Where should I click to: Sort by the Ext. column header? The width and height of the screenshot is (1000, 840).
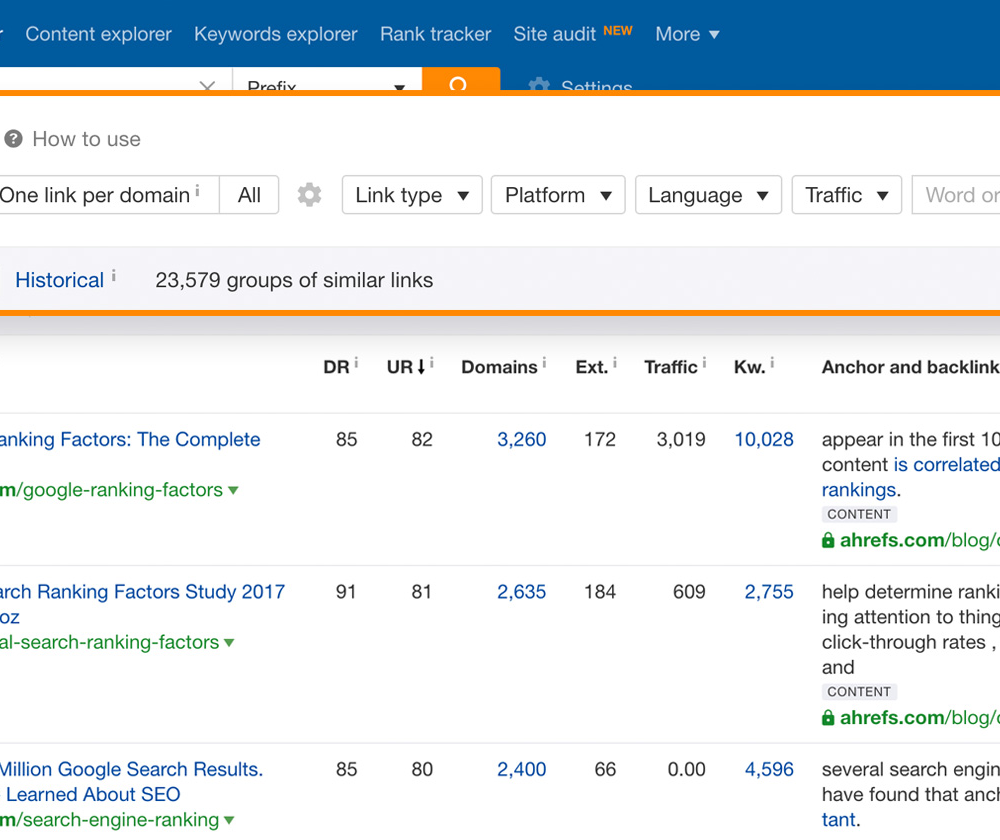(x=592, y=367)
